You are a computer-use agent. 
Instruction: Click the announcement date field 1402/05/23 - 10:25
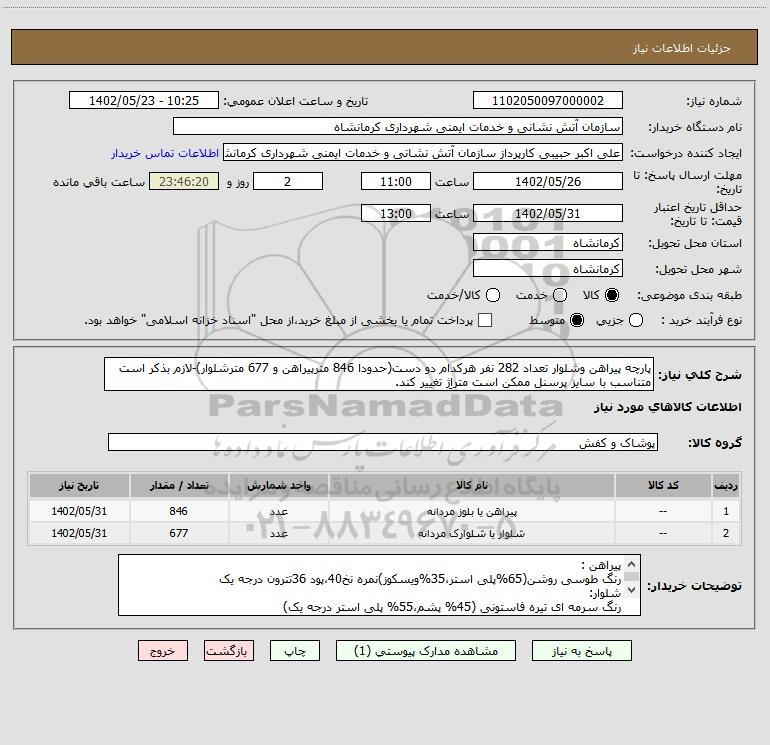tap(144, 101)
